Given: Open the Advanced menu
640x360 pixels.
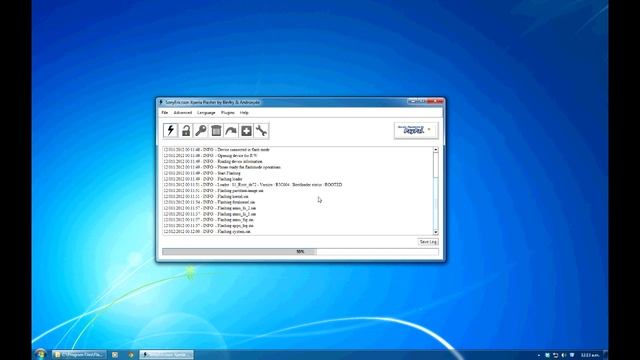Looking at the screenshot, I should coord(182,113).
